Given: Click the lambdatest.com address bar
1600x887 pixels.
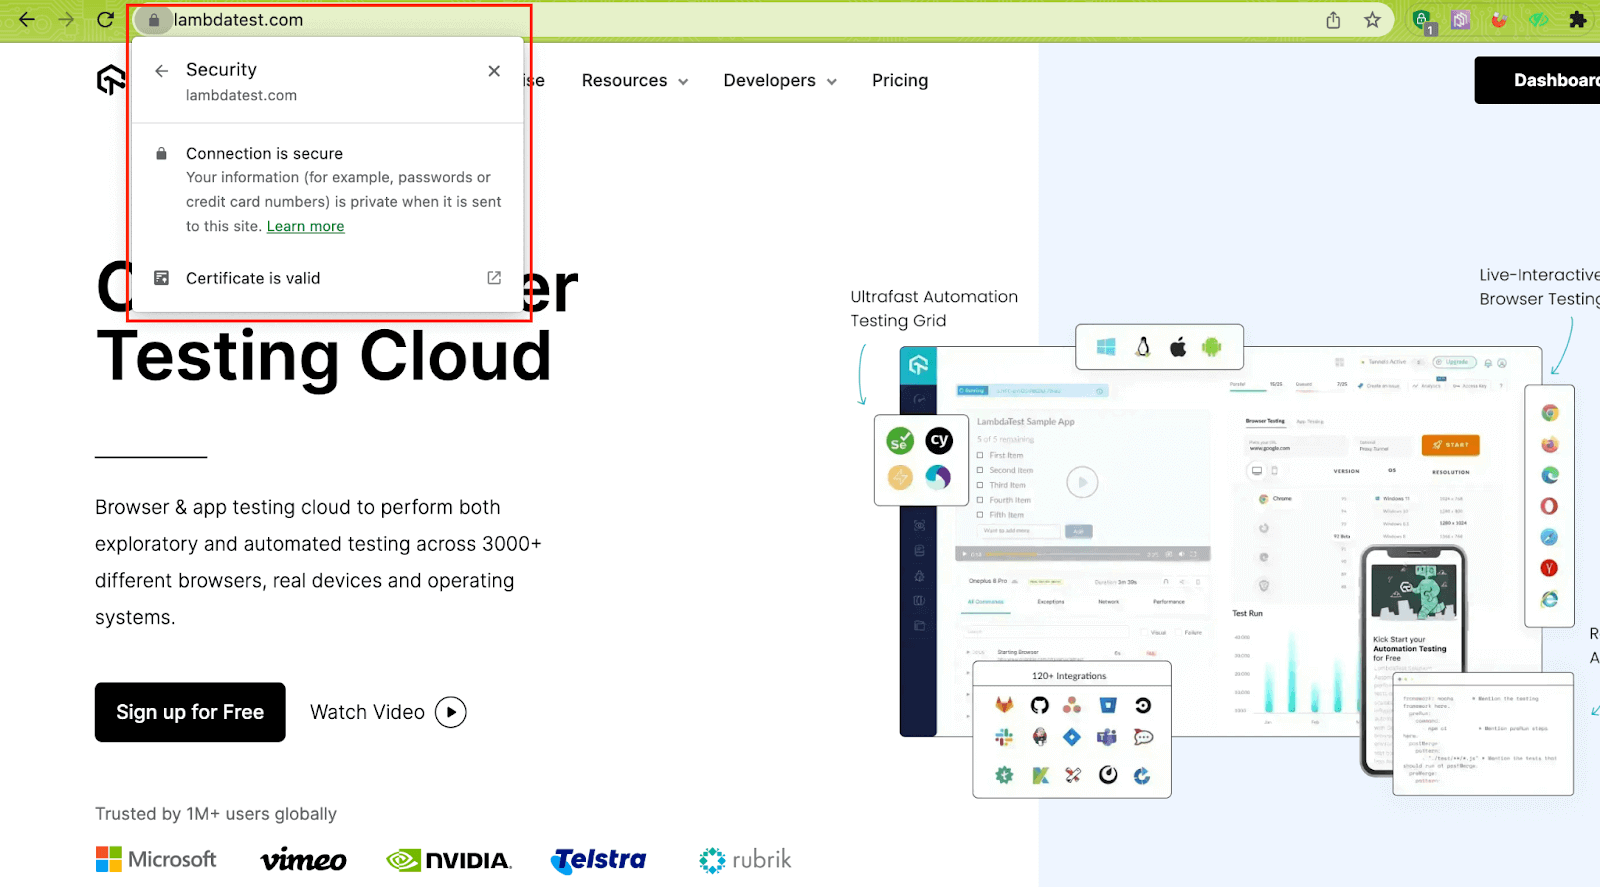Looking at the screenshot, I should point(762,20).
